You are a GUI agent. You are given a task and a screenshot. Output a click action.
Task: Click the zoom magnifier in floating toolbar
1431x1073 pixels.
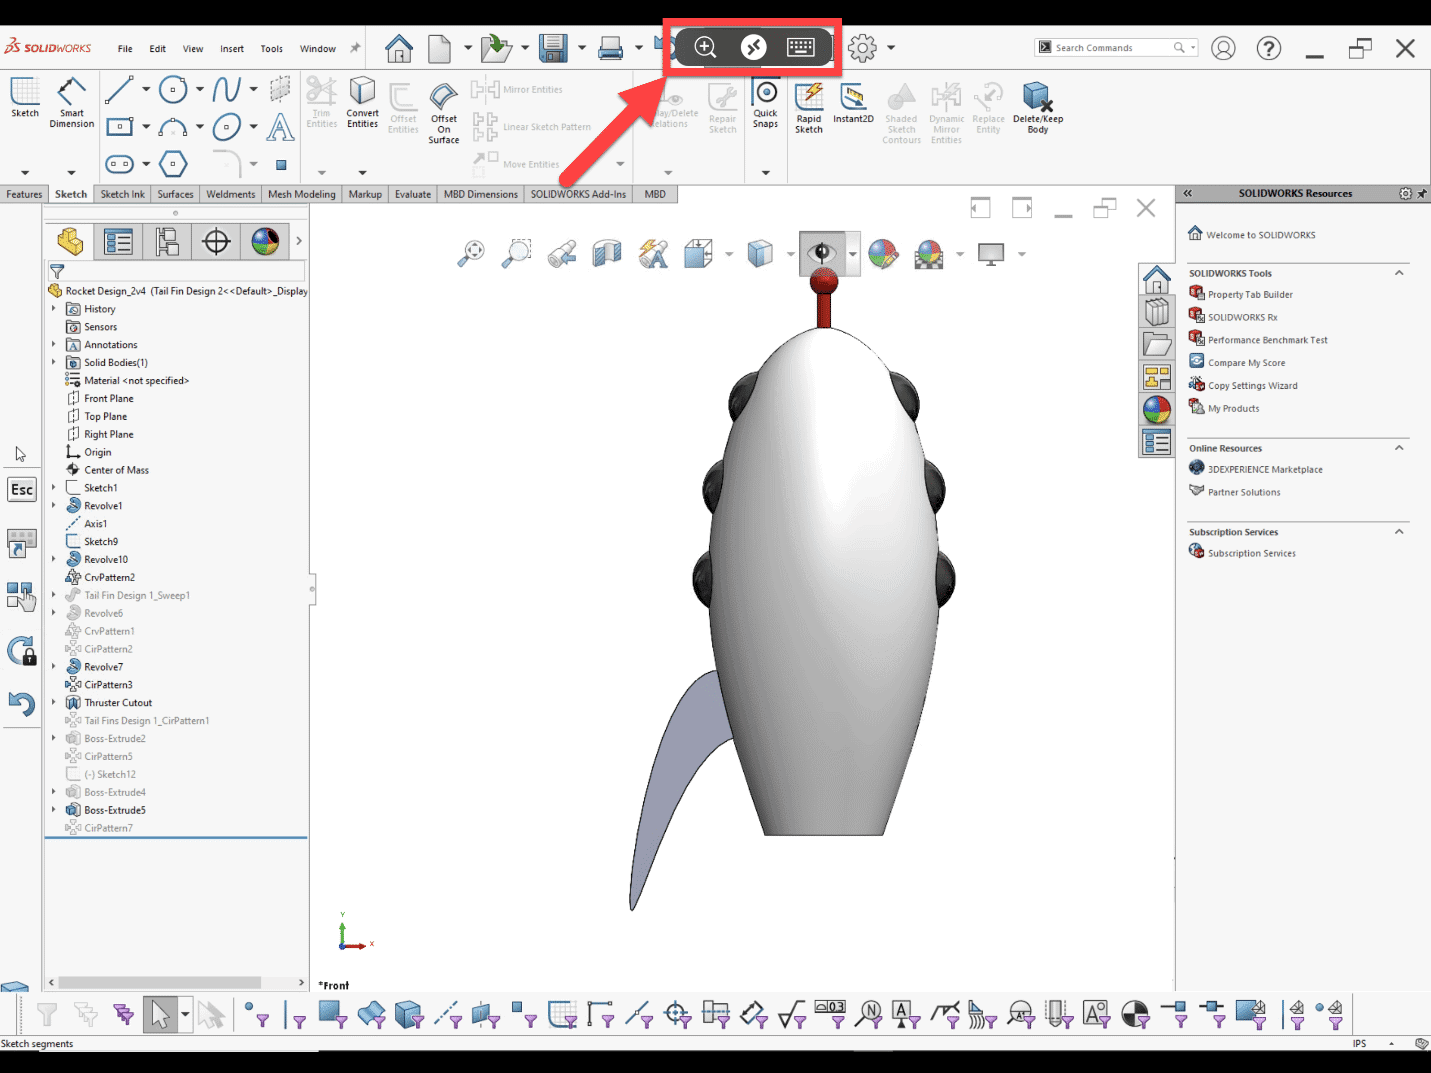(x=705, y=47)
